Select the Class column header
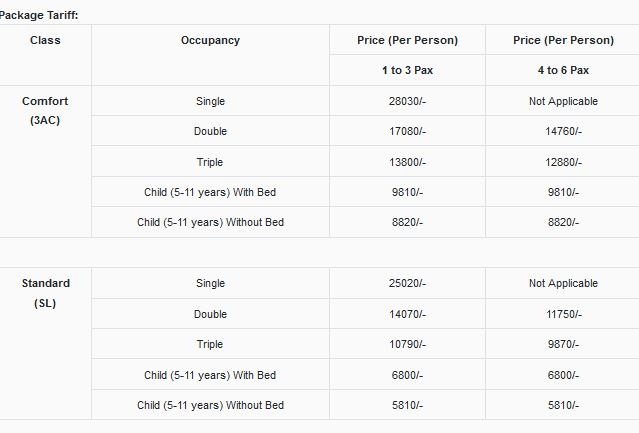 pyautogui.click(x=45, y=40)
